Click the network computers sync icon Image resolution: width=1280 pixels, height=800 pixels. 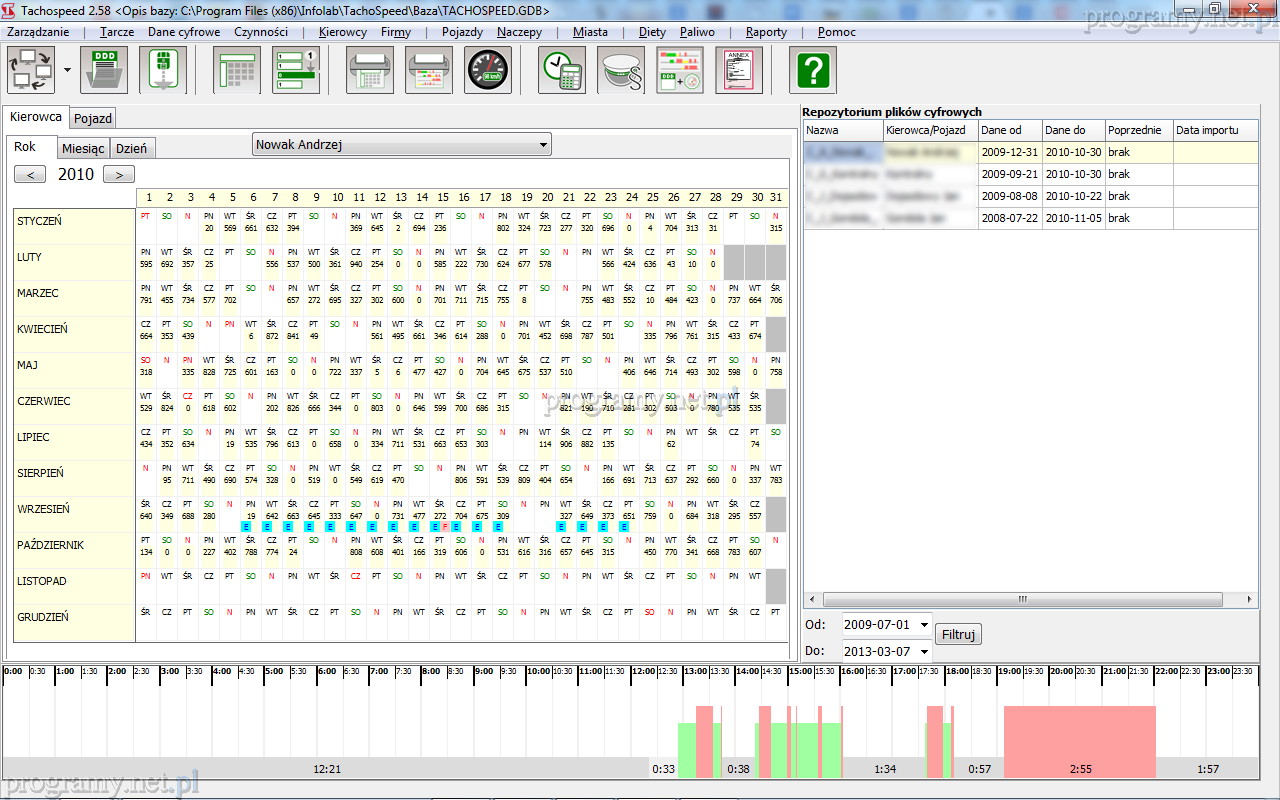tap(31, 70)
